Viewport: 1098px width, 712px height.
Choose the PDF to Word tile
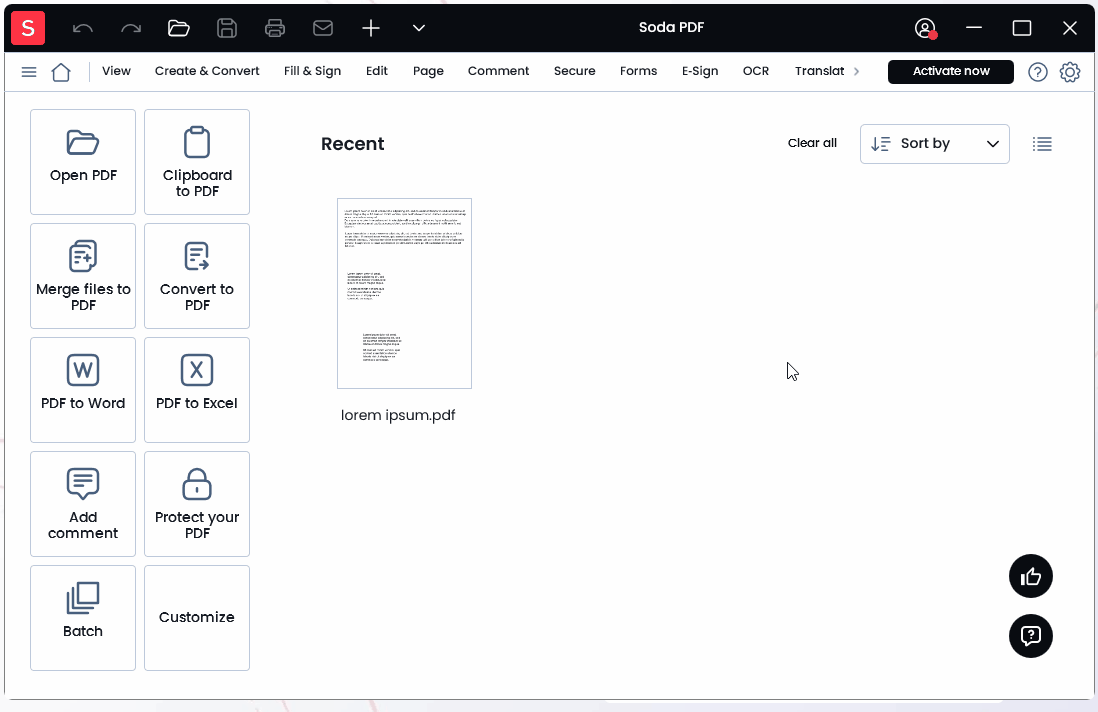[x=83, y=390]
